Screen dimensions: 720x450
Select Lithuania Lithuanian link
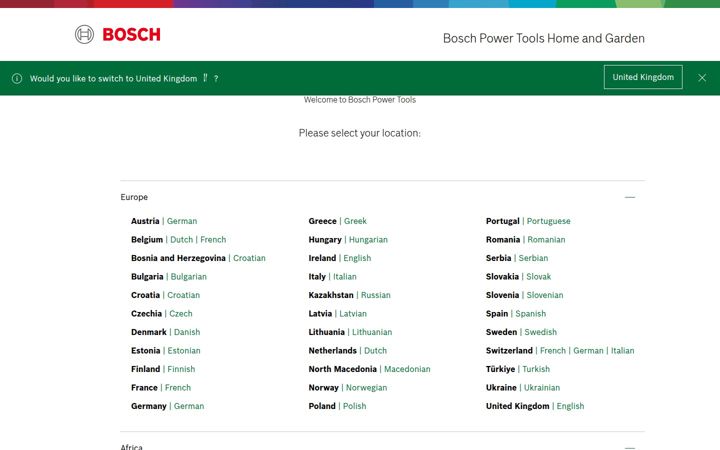372,332
